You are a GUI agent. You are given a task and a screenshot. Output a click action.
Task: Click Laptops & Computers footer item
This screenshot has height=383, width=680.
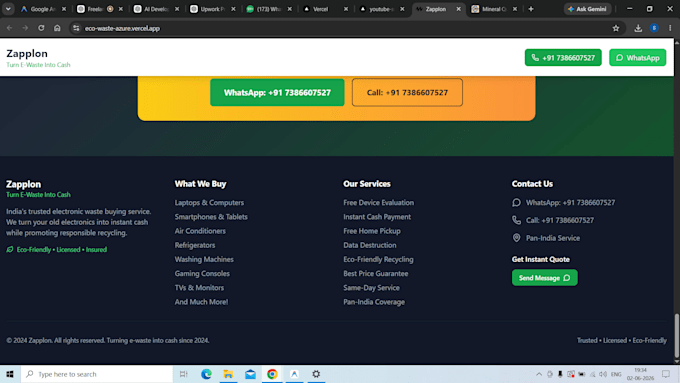tap(209, 203)
